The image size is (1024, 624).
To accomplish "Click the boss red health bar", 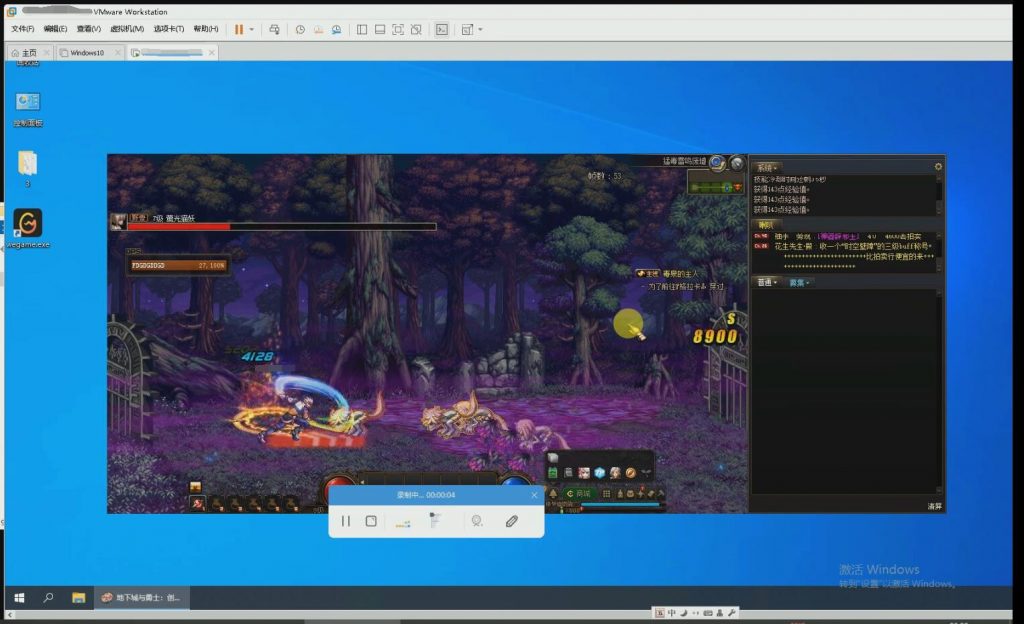I will [282, 226].
